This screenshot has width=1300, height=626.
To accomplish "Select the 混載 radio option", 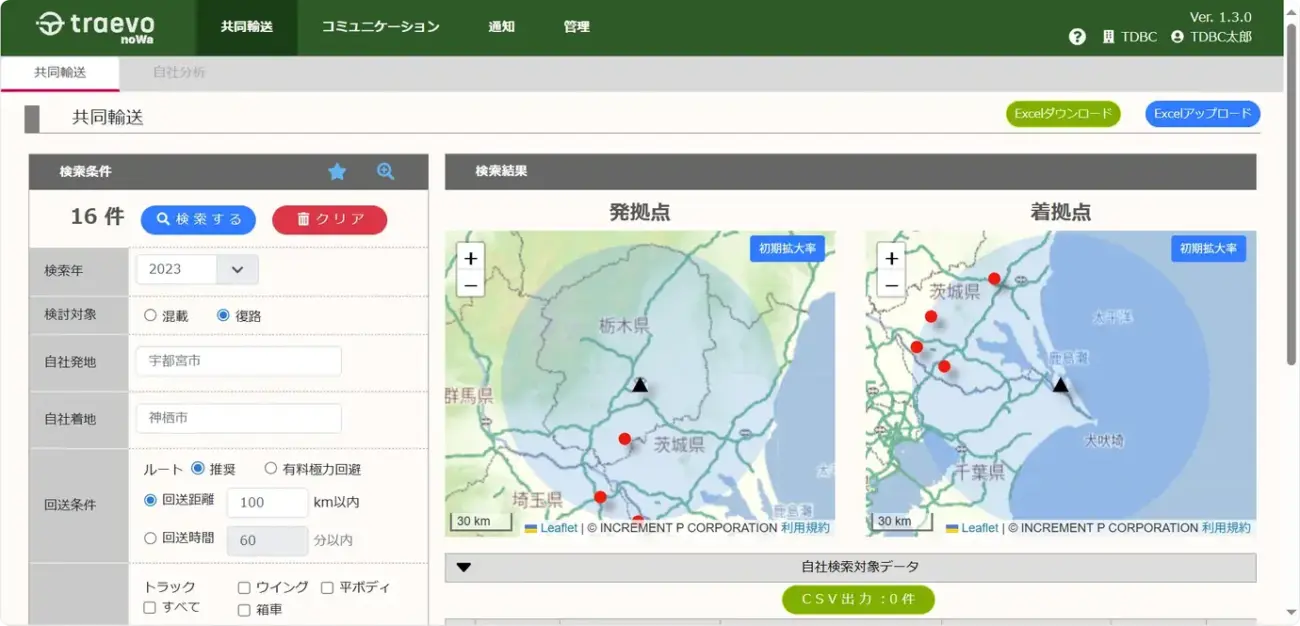I will point(151,315).
